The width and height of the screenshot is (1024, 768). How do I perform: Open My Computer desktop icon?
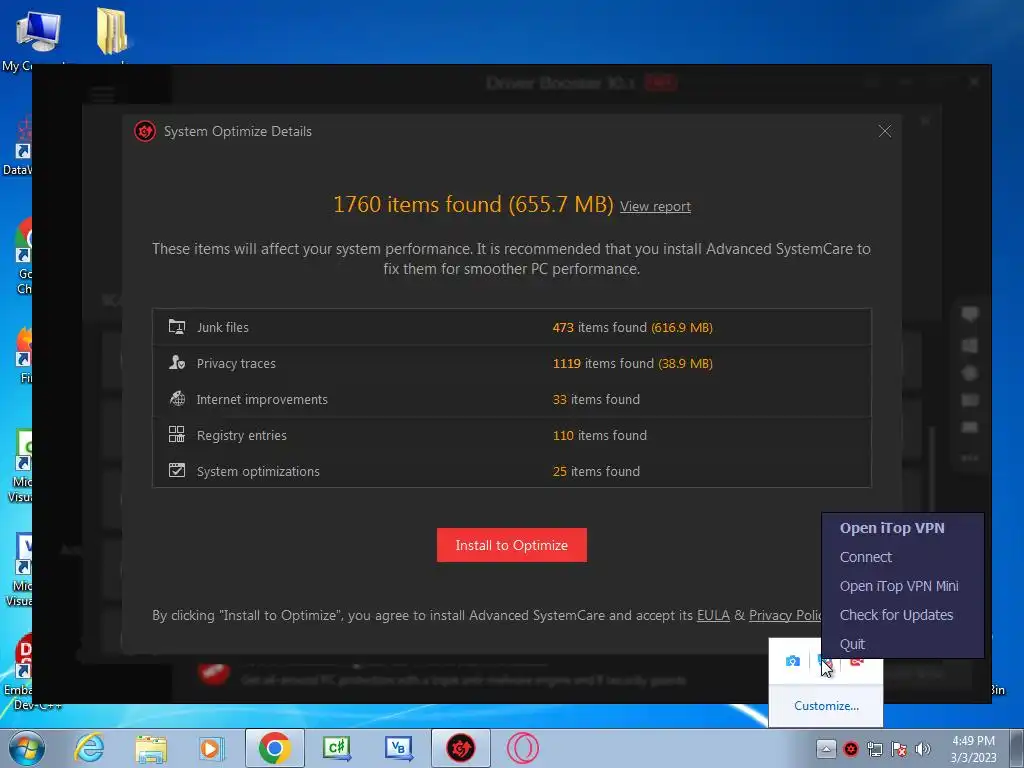pyautogui.click(x=36, y=39)
